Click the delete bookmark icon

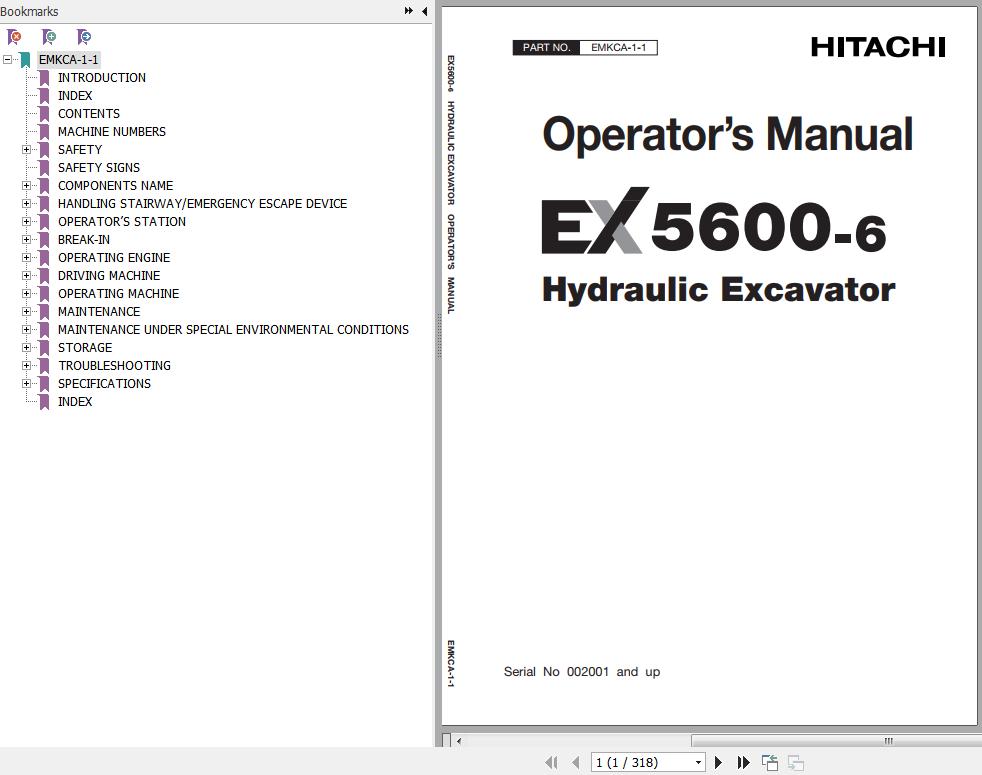tap(14, 37)
